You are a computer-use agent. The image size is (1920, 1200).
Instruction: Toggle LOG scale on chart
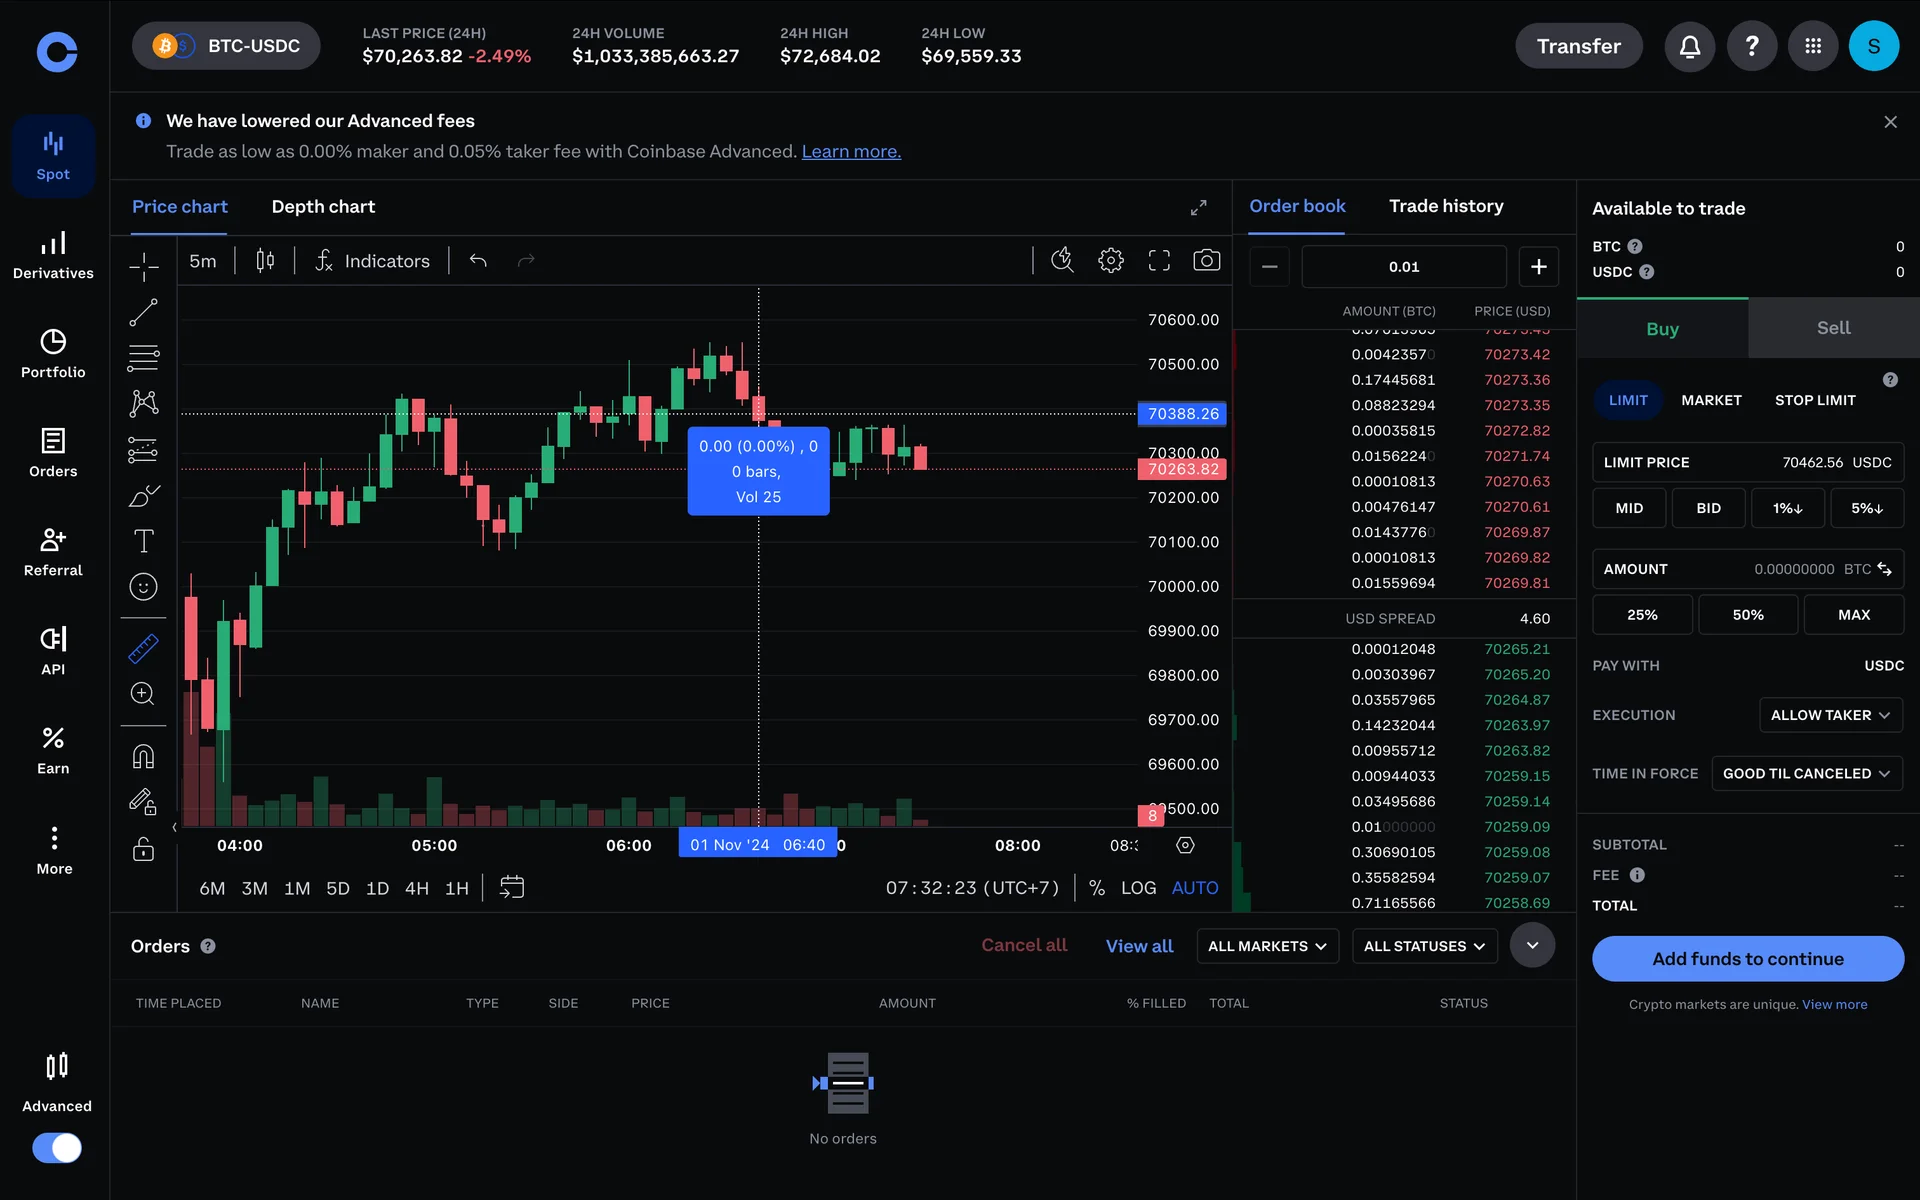pos(1138,888)
